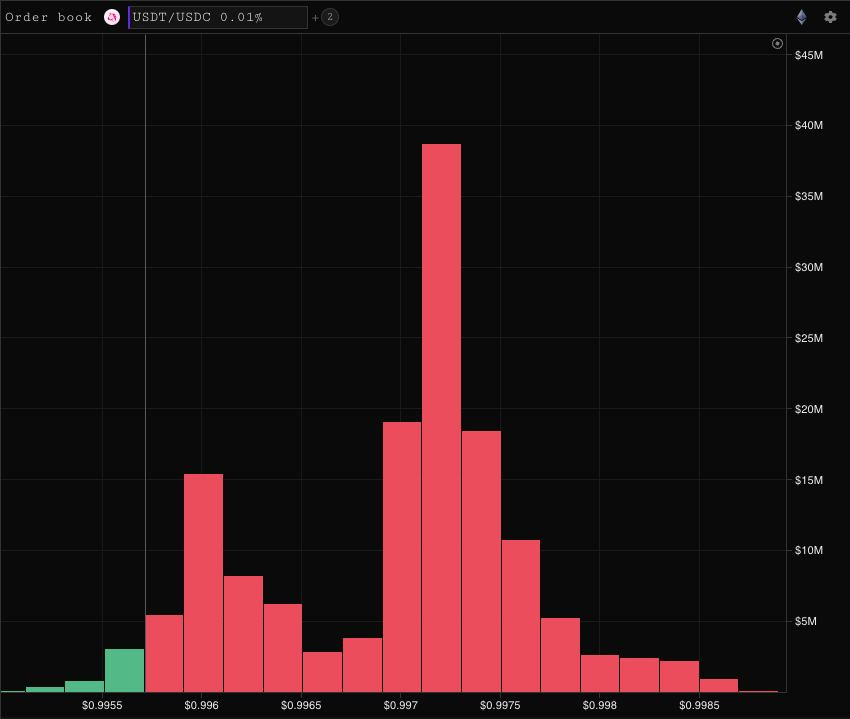
Task: Click the red bar peaking near $15M
Action: tap(203, 583)
